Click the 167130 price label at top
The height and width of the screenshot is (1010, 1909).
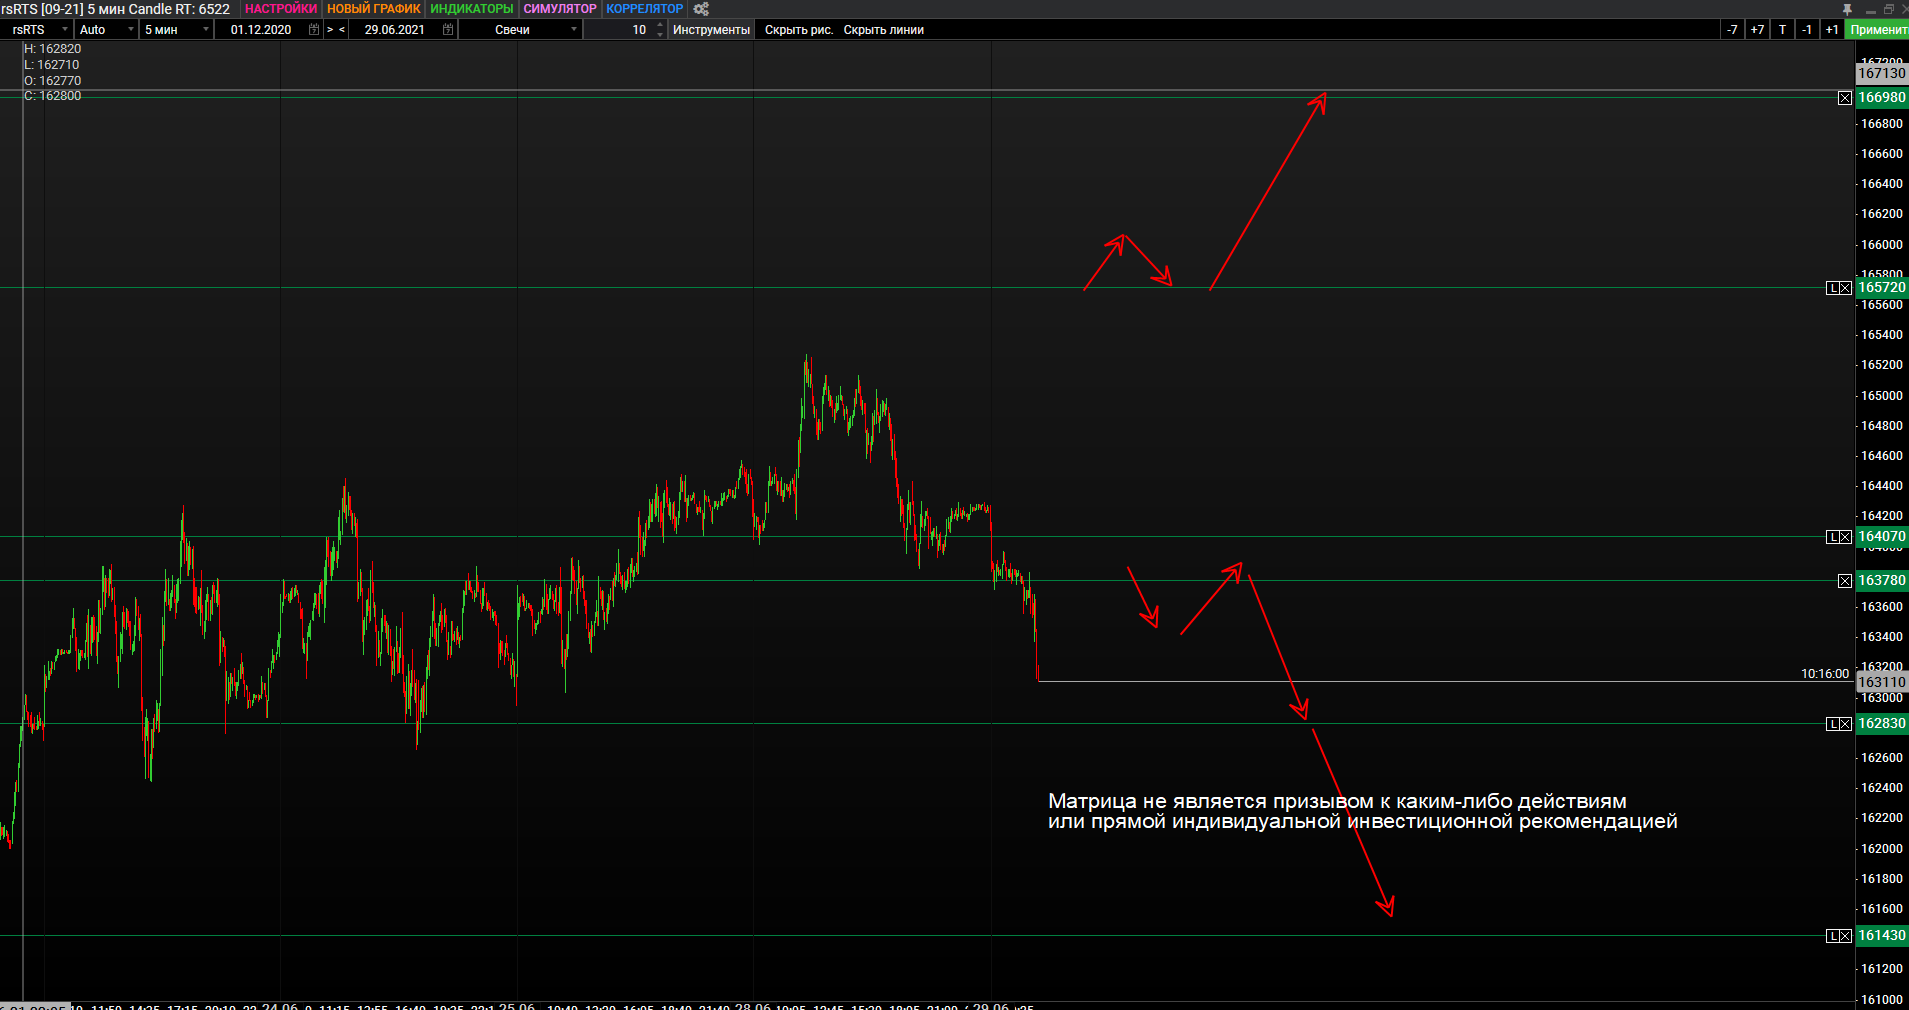point(1882,73)
